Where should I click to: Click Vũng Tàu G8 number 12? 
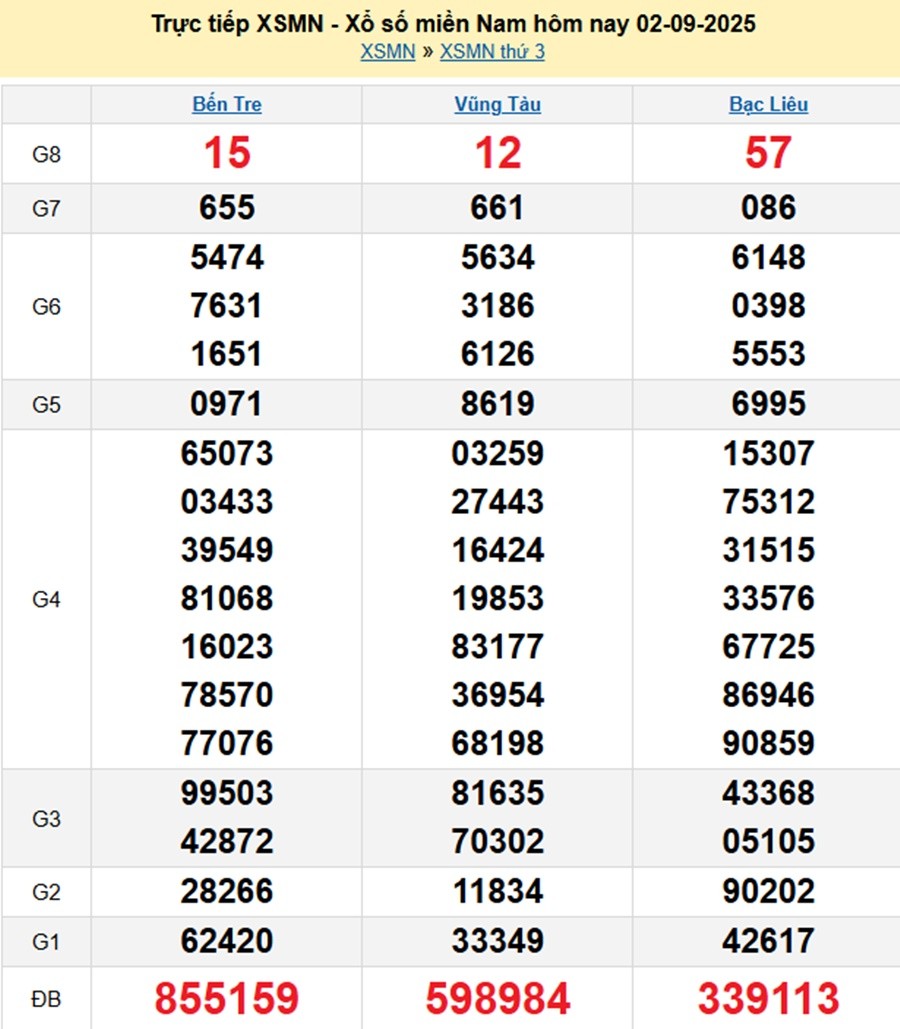pyautogui.click(x=497, y=154)
